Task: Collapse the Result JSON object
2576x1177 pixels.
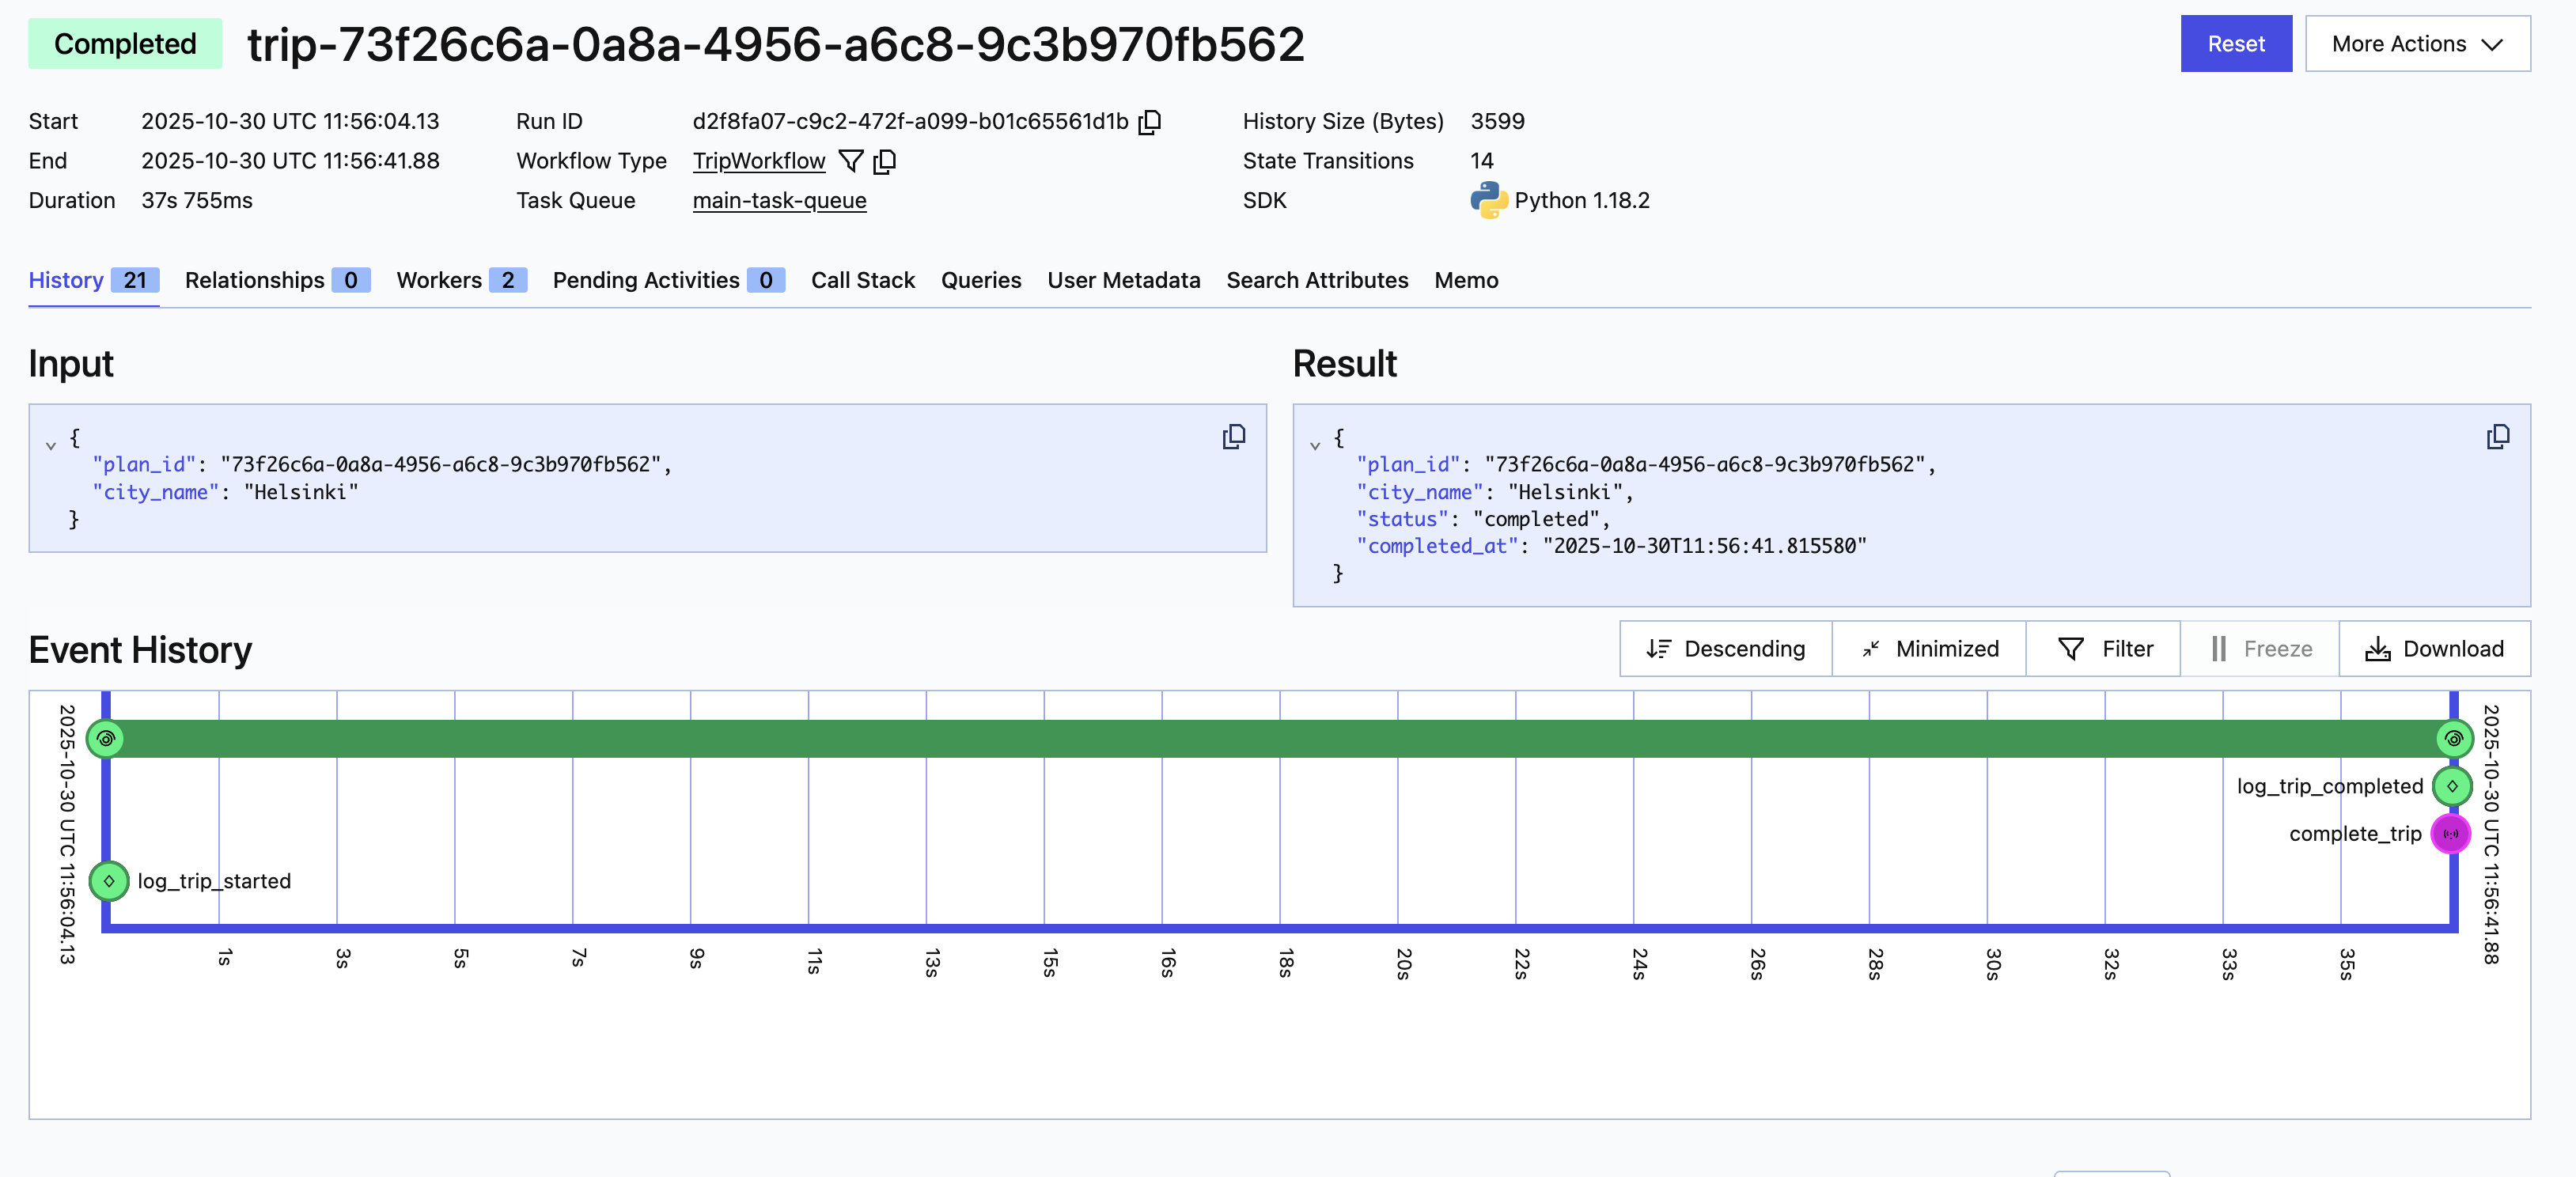Action: [1315, 445]
